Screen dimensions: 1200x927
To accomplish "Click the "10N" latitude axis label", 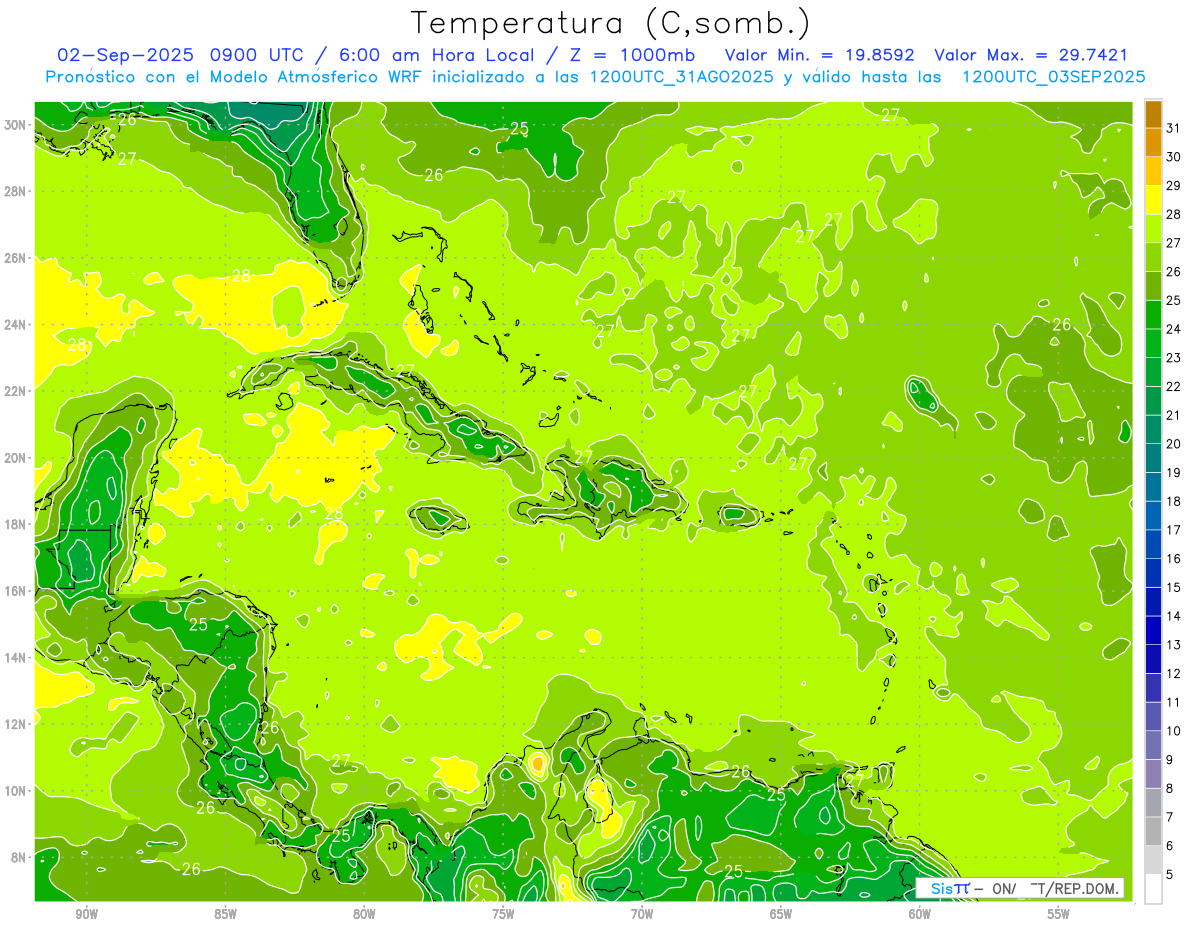I will 15,790.
